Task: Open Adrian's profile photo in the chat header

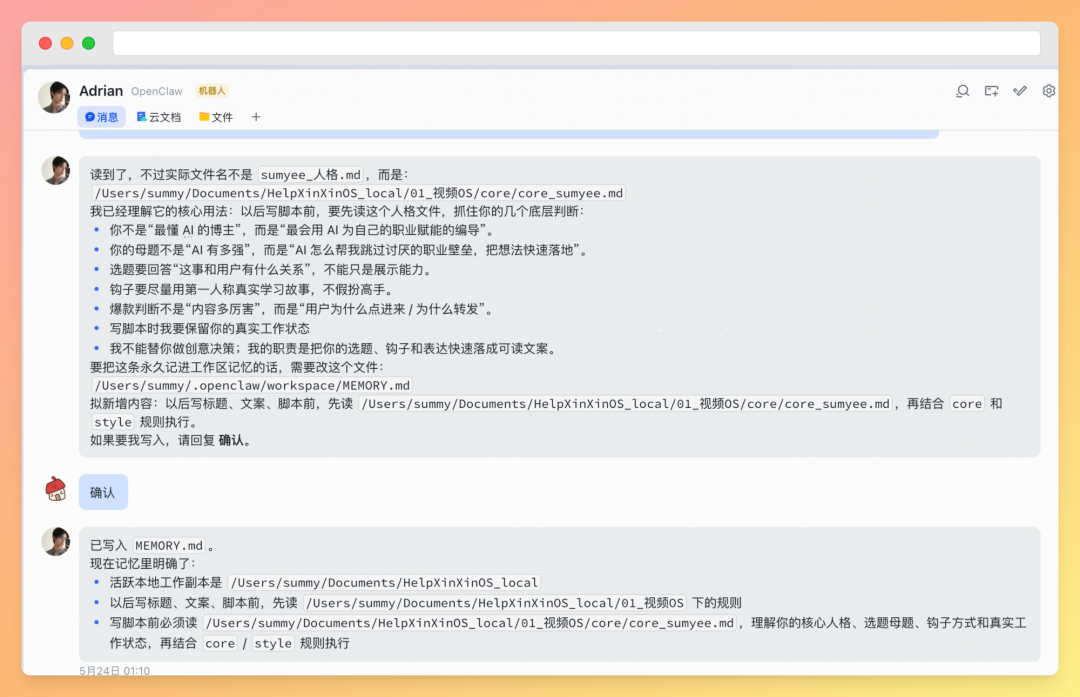Action: (54, 97)
